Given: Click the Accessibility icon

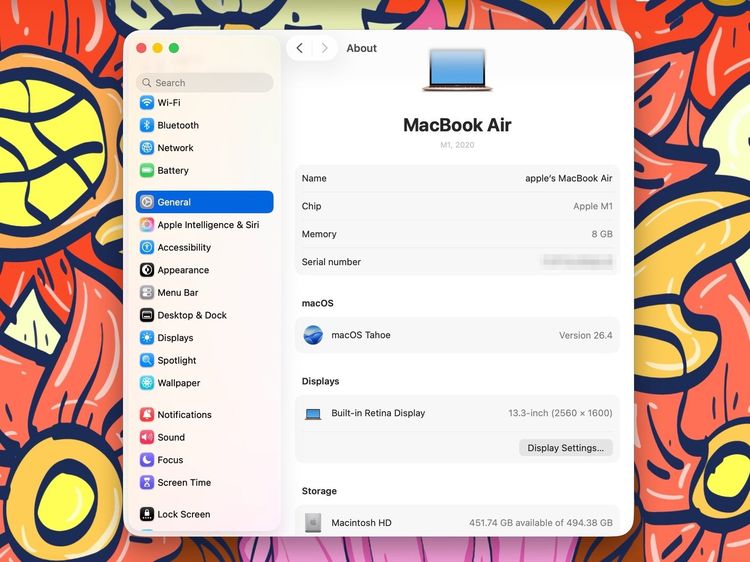Looking at the screenshot, I should point(147,247).
